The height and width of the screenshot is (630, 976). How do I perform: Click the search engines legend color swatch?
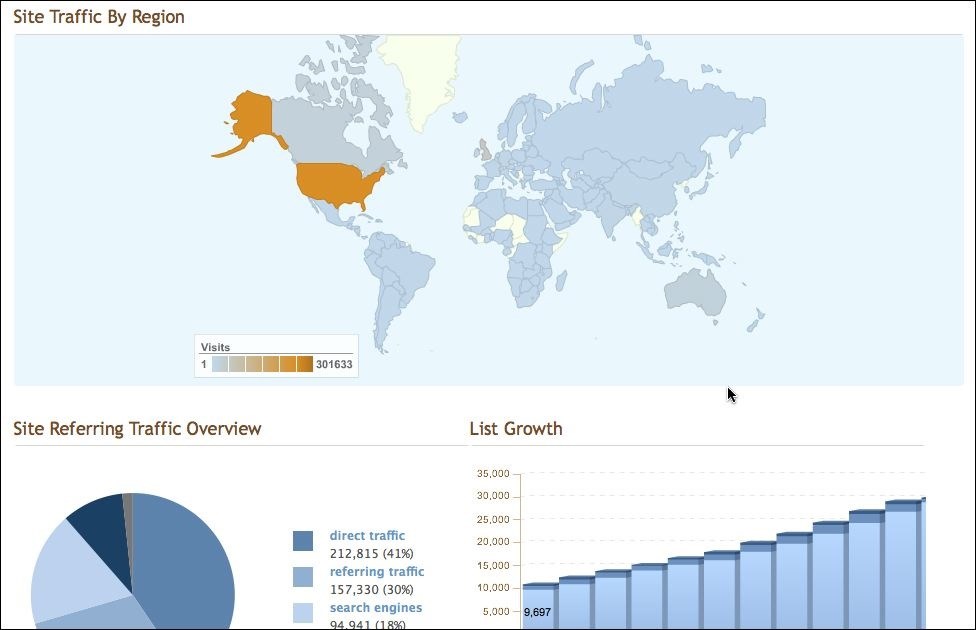[x=303, y=613]
